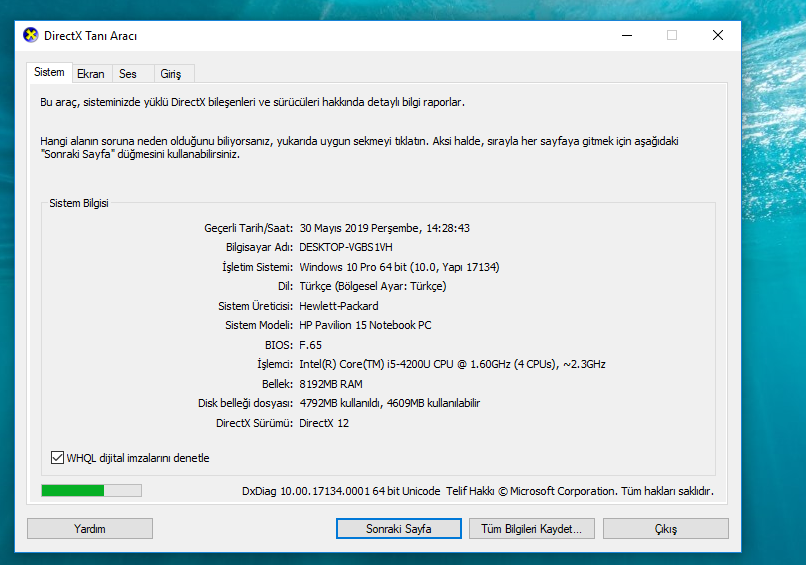Viewport: 806px width, 565px height.
Task: Click HP Pavilion 15 Notebook PC text
Action: click(365, 325)
